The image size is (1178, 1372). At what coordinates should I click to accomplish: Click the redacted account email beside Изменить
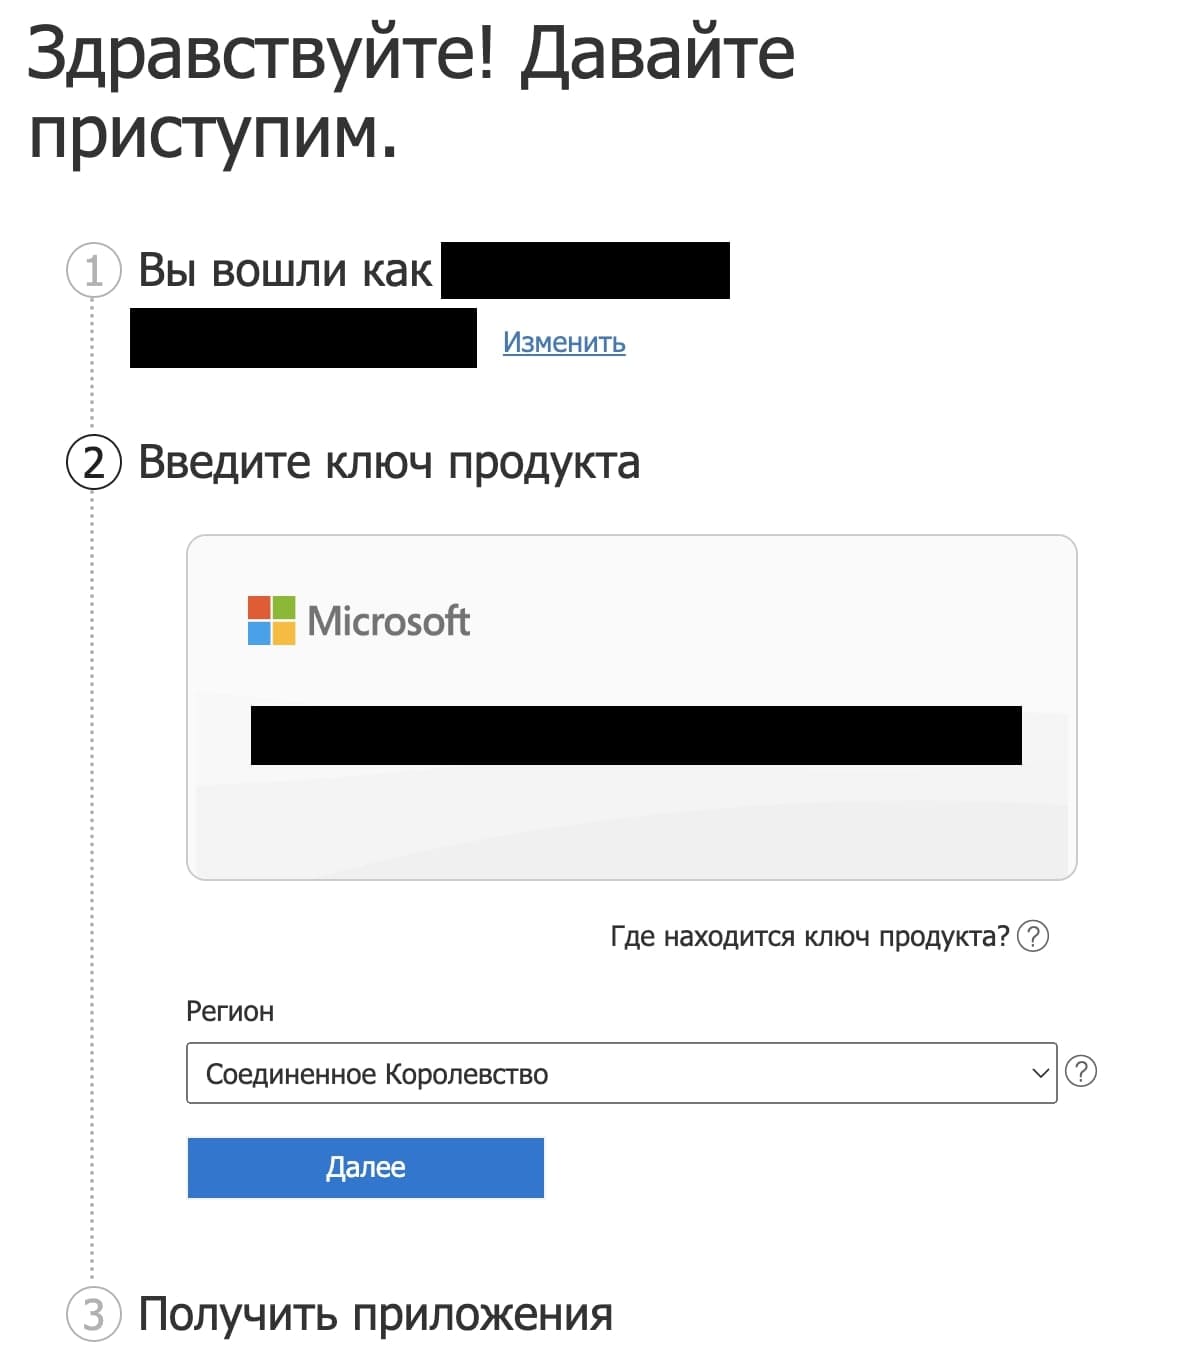[x=303, y=338]
